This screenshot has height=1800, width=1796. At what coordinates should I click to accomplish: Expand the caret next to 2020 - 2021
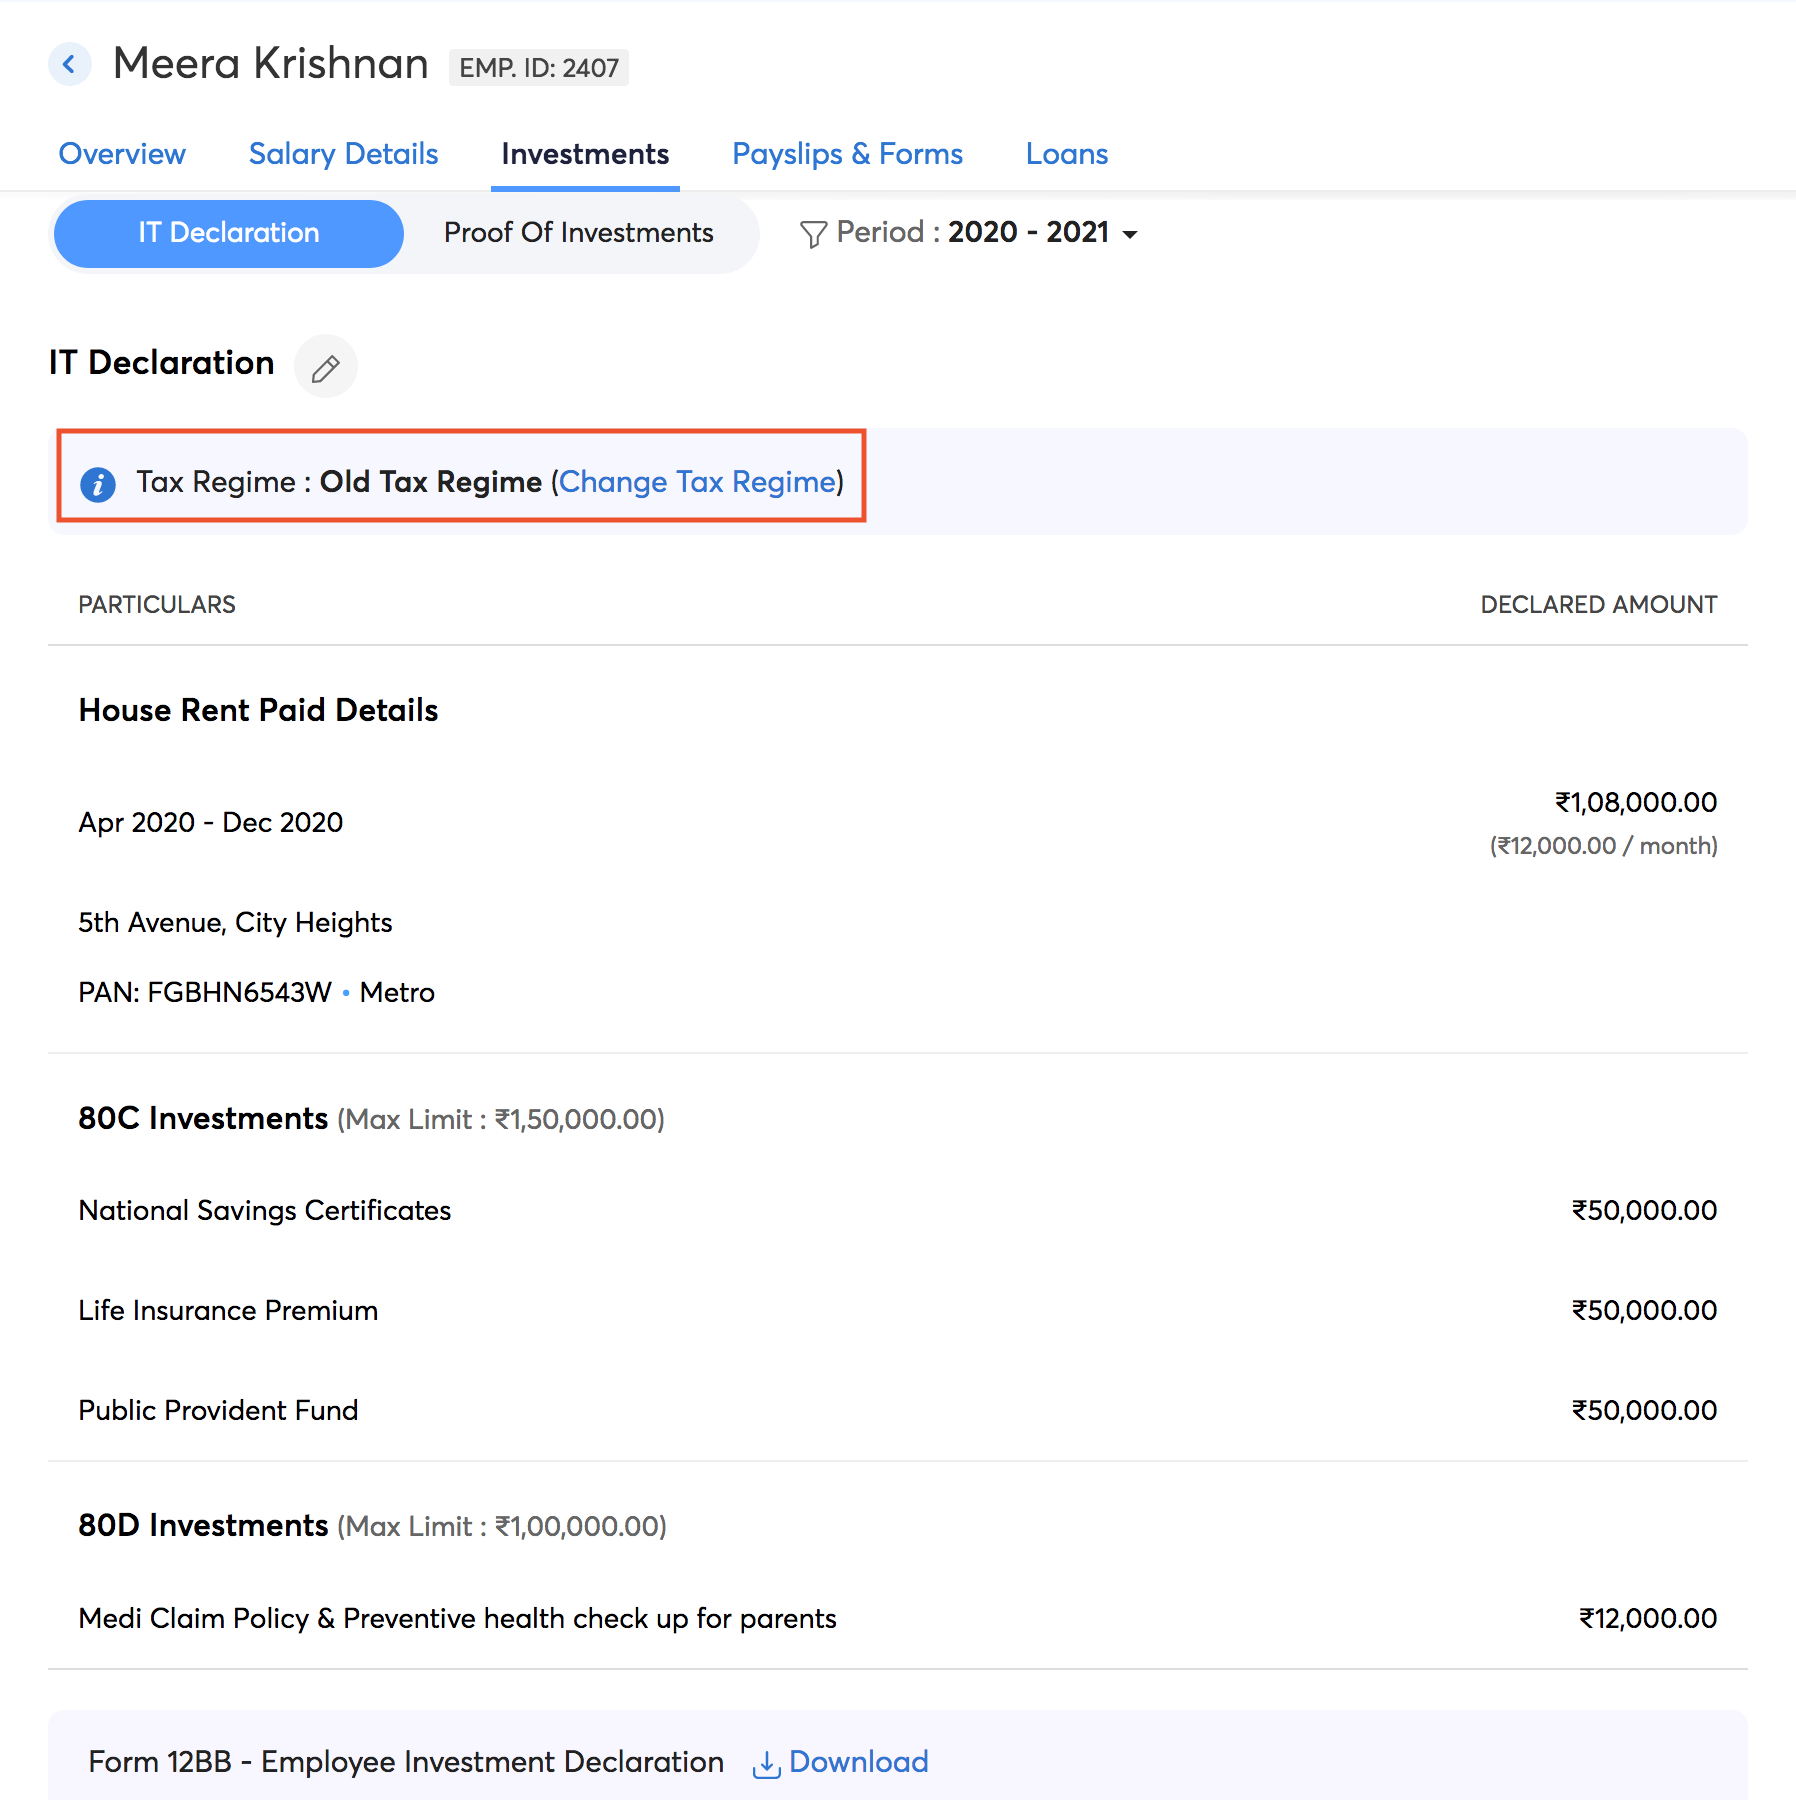[x=1131, y=235]
